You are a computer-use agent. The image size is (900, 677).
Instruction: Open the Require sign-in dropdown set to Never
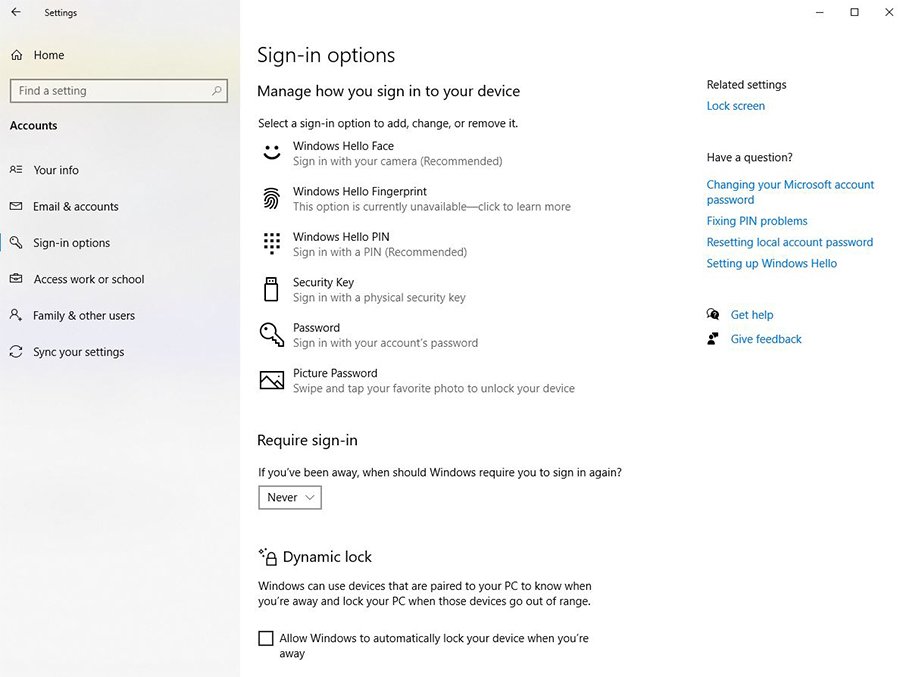click(x=289, y=497)
